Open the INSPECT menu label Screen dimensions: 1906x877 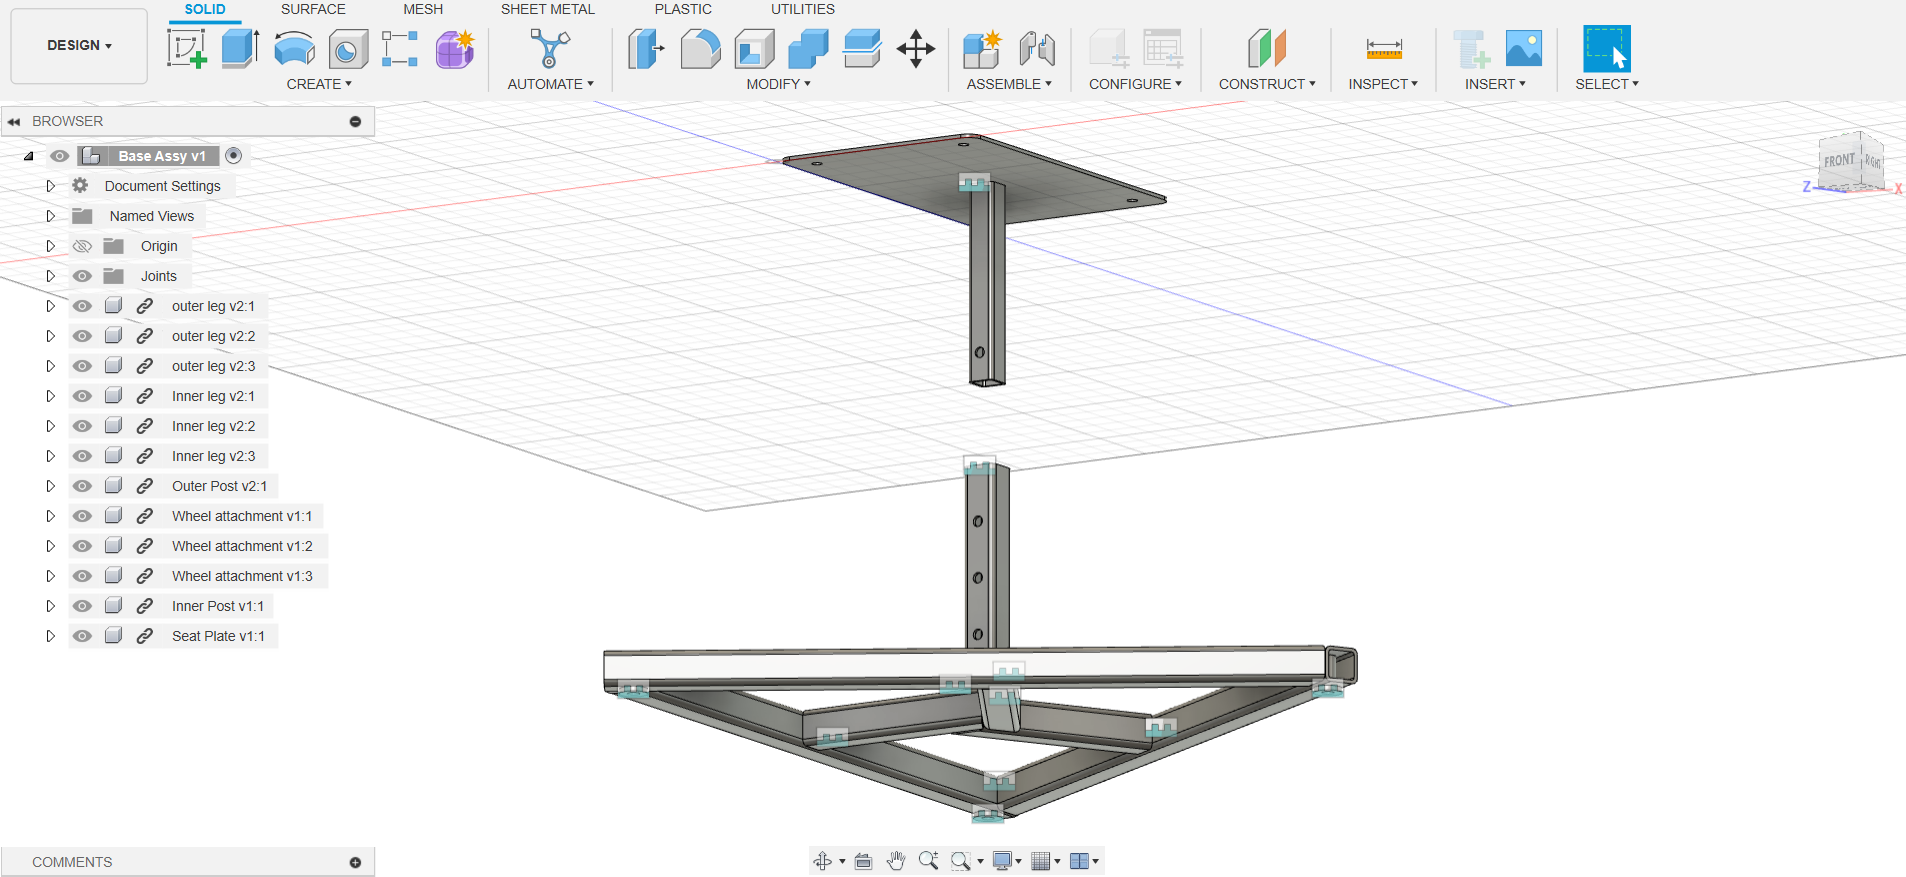1383,84
